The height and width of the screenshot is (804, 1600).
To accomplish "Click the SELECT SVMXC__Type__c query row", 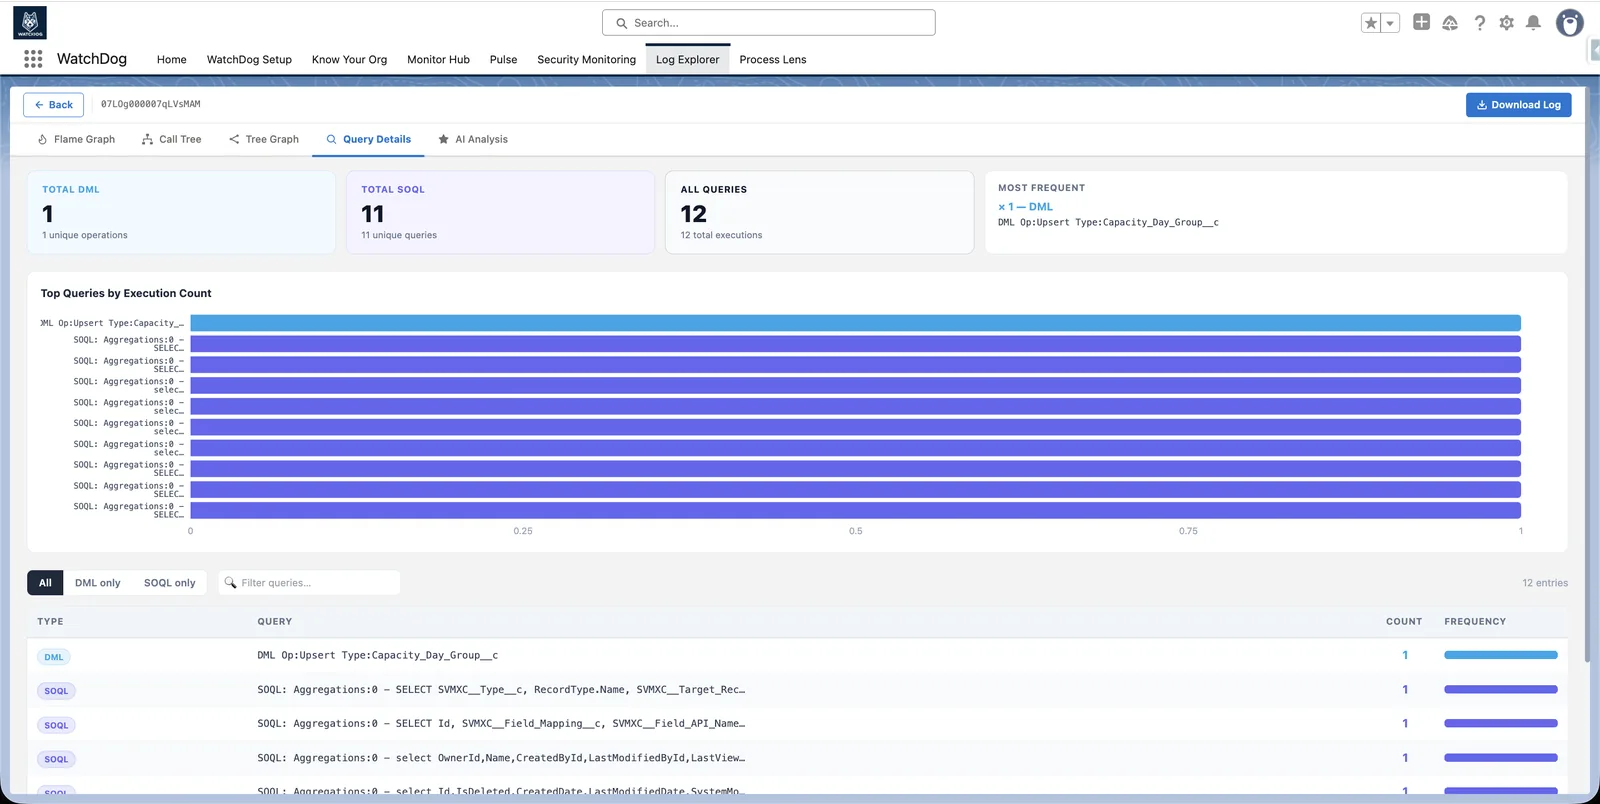I will tap(797, 690).
